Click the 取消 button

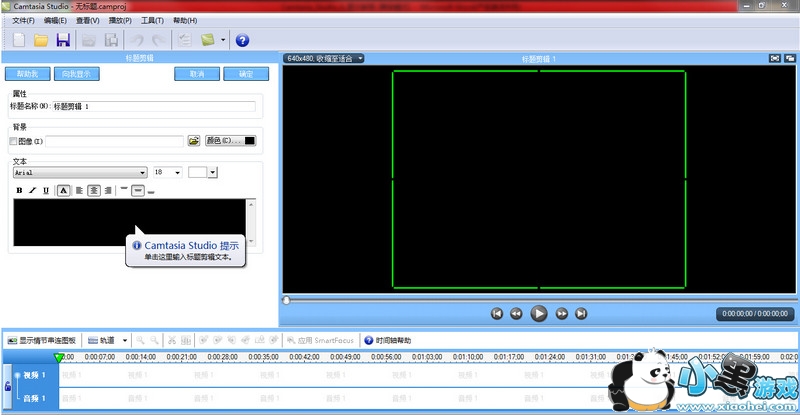tap(197, 74)
